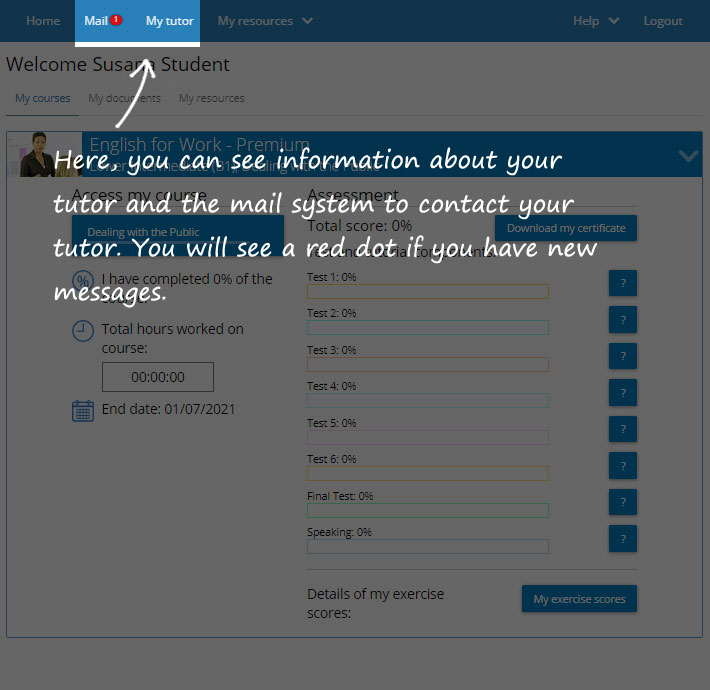The height and width of the screenshot is (690, 710).
Task: Click the help icon beside Test 6
Action: click(622, 465)
